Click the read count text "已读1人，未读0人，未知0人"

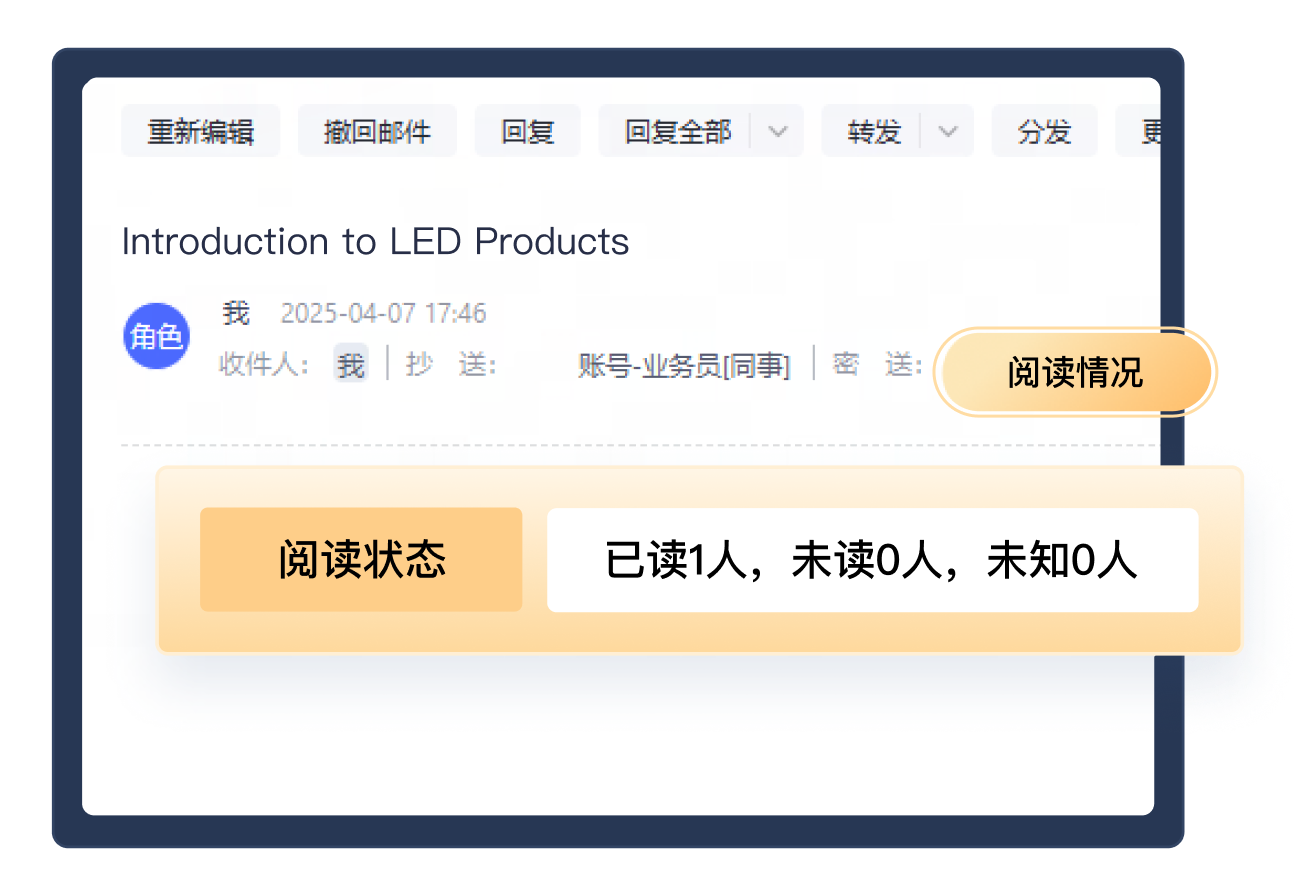871,561
